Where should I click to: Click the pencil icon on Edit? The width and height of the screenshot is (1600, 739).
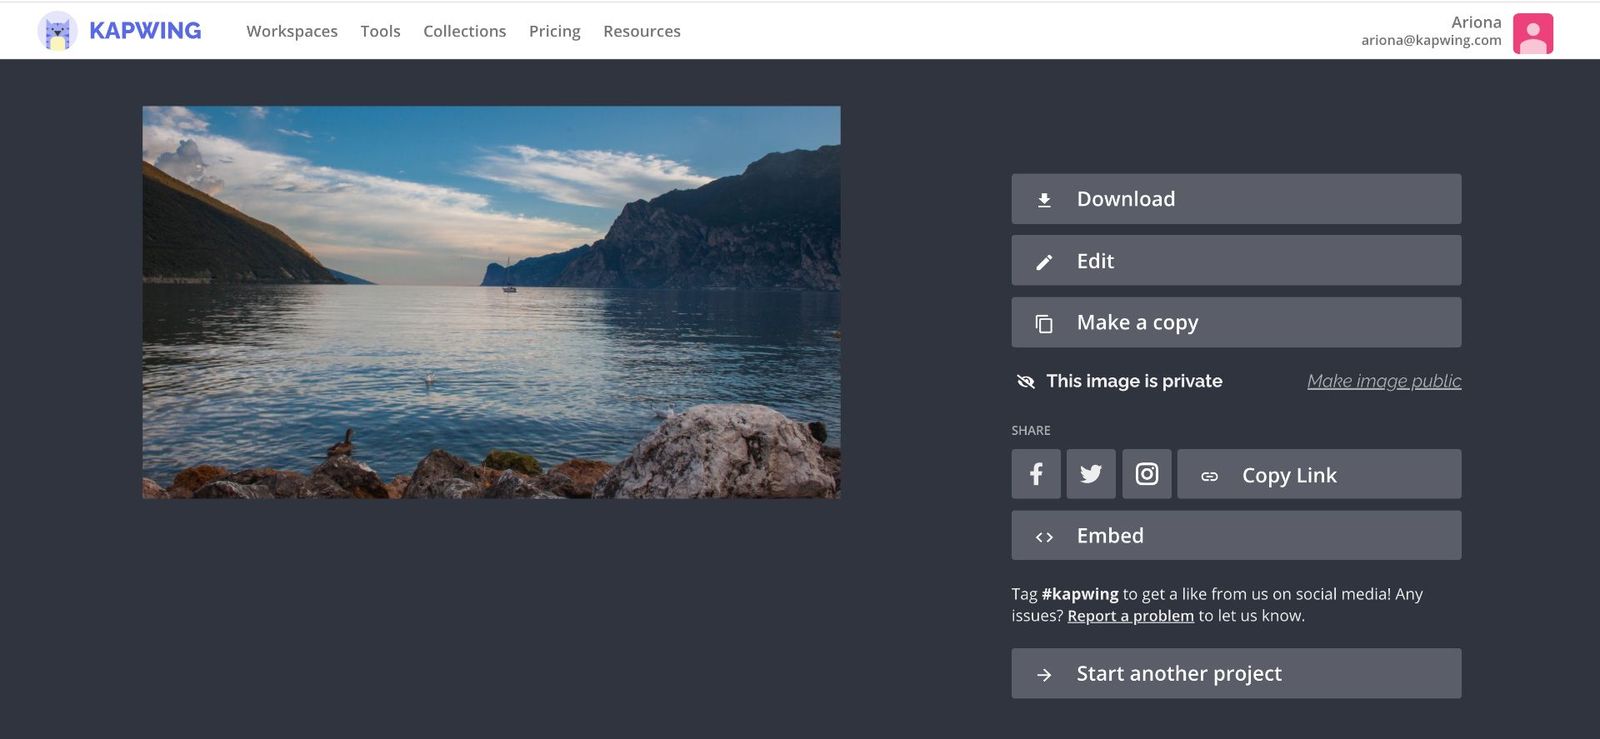coord(1044,262)
